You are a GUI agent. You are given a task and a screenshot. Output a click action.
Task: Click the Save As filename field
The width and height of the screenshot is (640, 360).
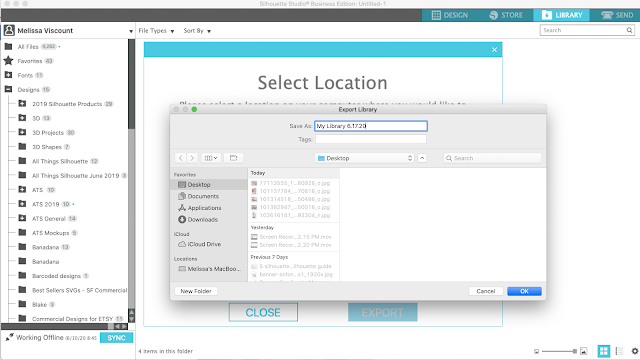point(371,126)
